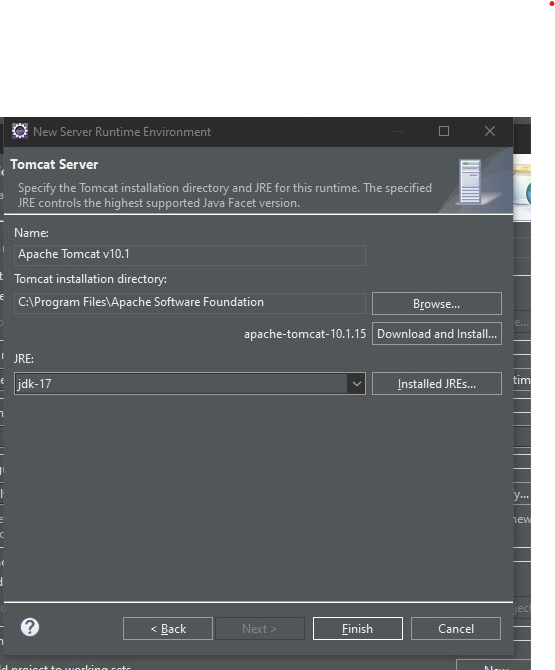Click the Tomcat Server heading text
This screenshot has width=555, height=670.
[x=54, y=165]
